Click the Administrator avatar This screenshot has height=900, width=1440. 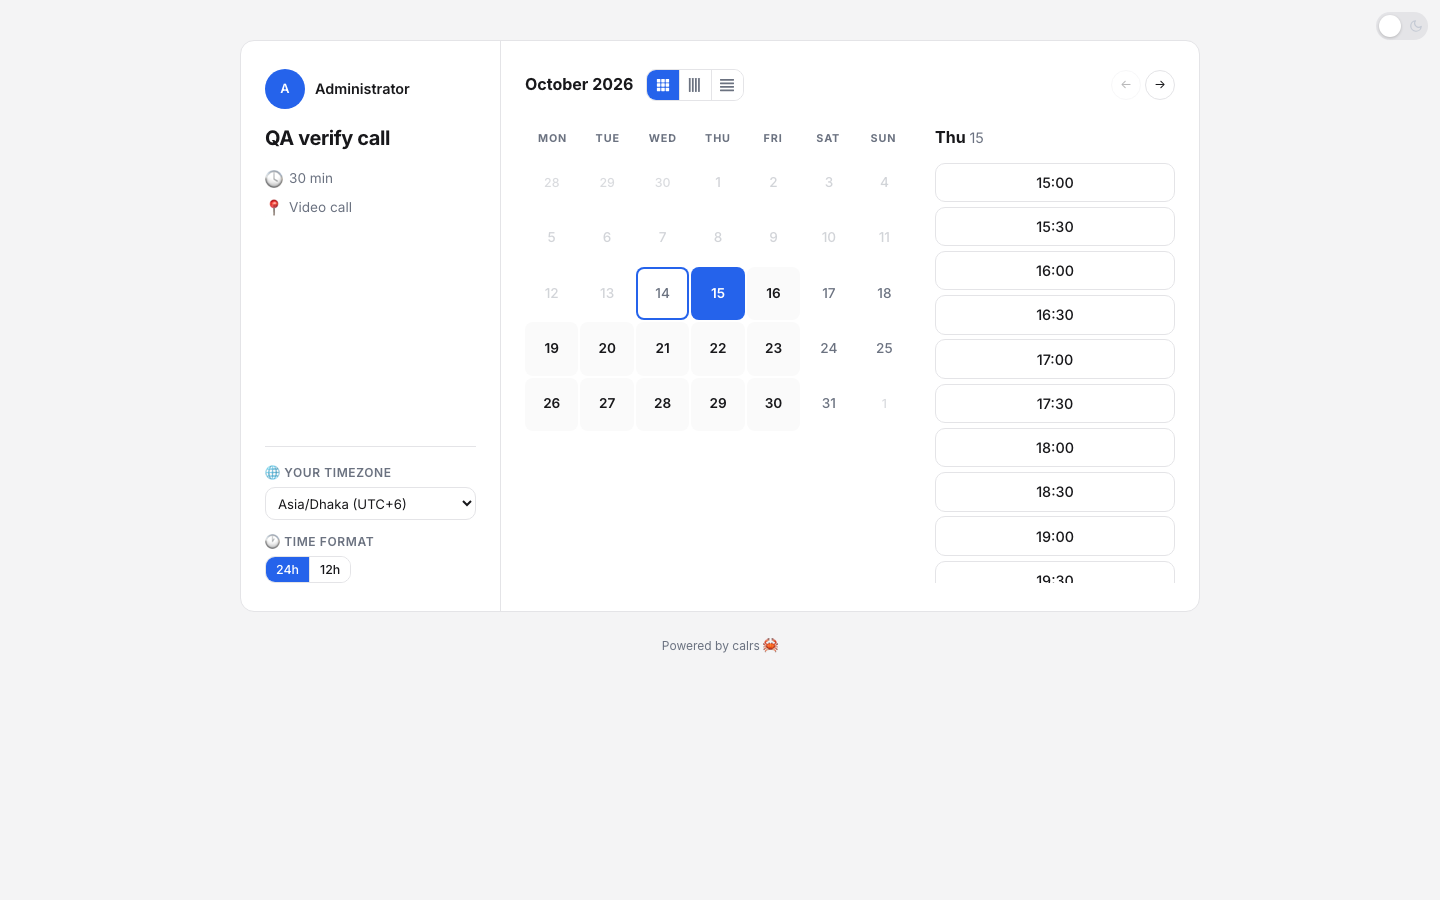click(285, 89)
